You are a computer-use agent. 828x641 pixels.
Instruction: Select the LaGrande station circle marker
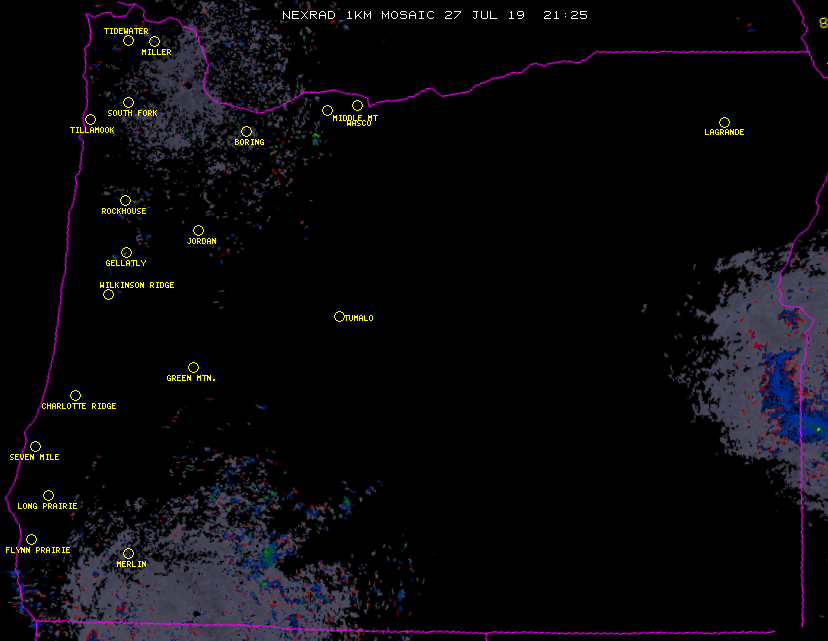(x=724, y=122)
